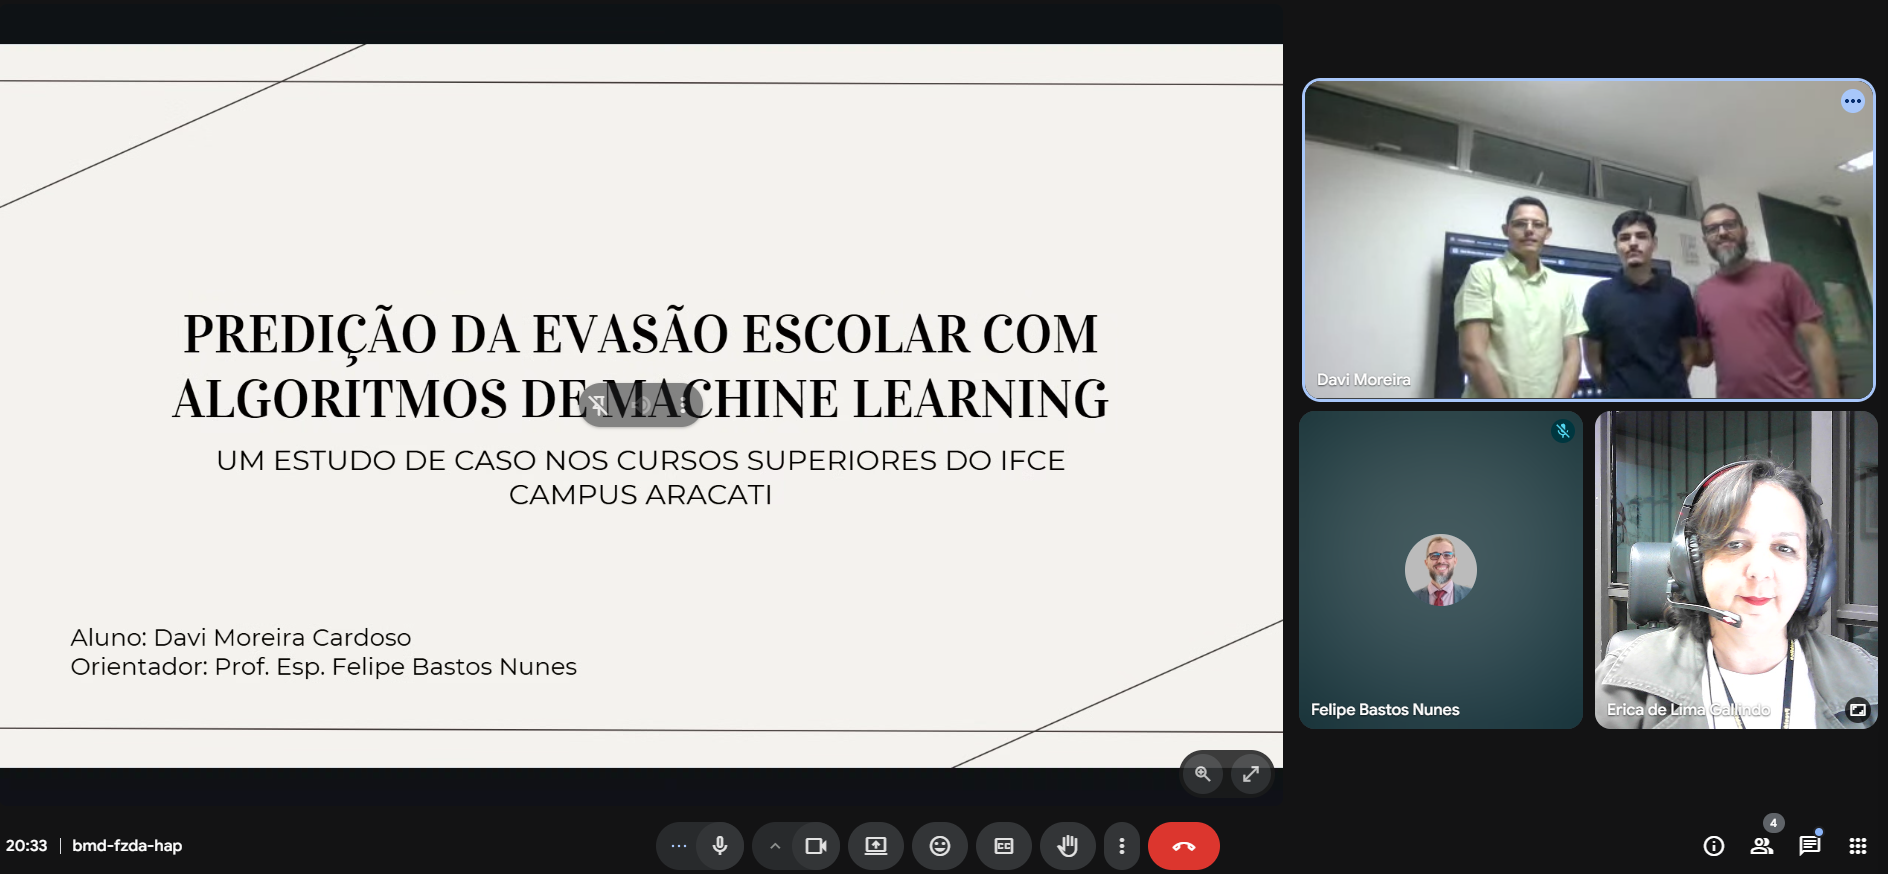
Task: Open the chat messages panel
Action: [x=1809, y=846]
